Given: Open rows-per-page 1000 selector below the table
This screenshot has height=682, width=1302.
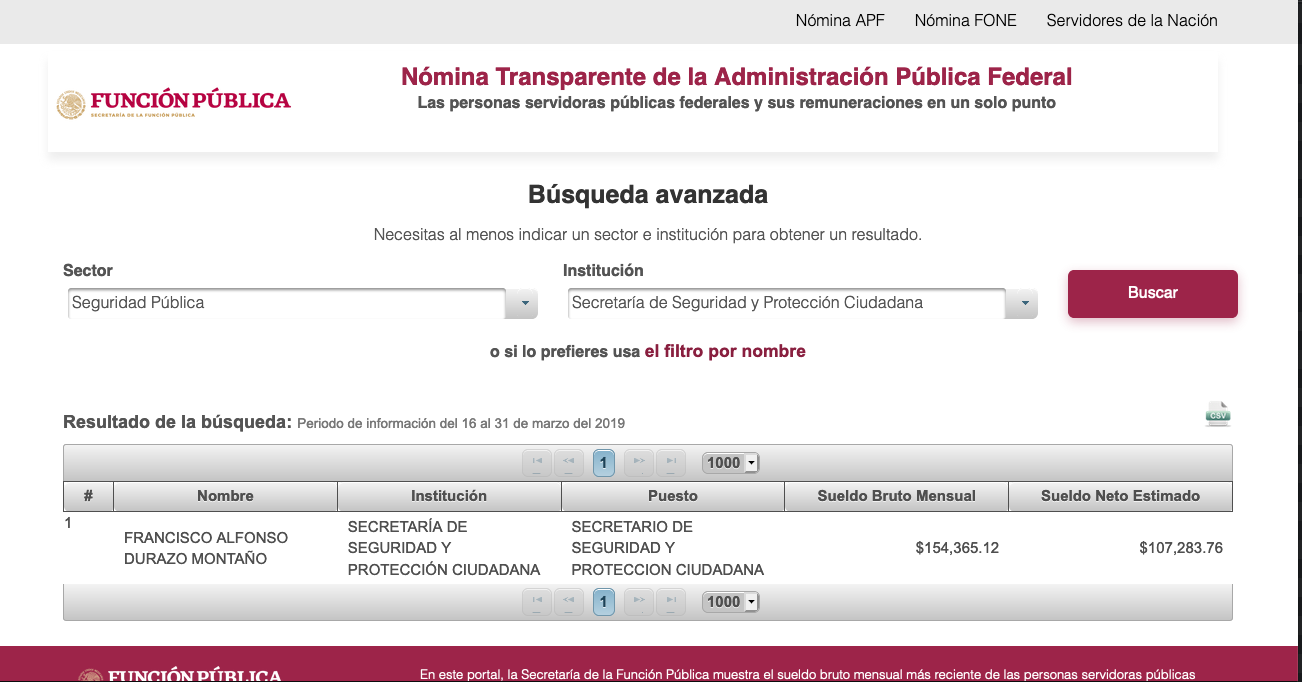Looking at the screenshot, I should coord(731,602).
